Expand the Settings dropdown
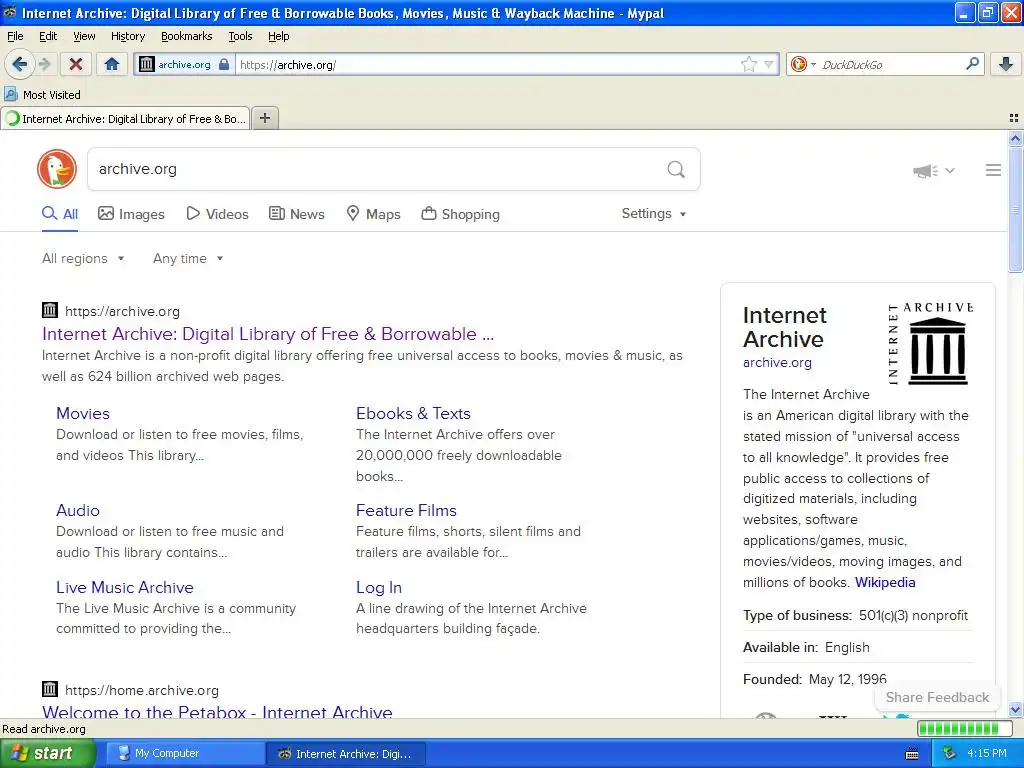1024x768 pixels. [654, 214]
